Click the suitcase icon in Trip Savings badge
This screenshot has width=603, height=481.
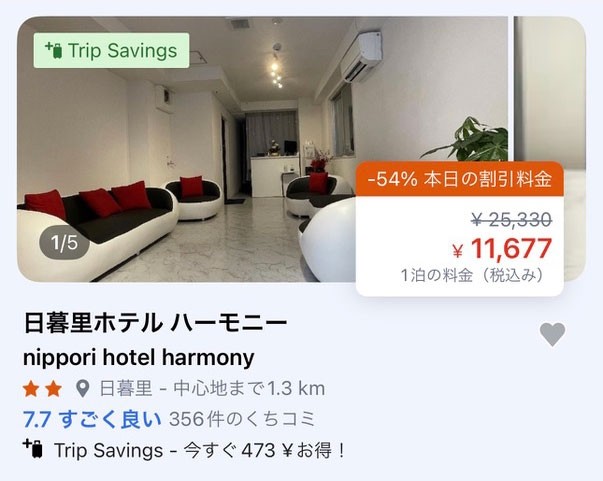(x=54, y=50)
